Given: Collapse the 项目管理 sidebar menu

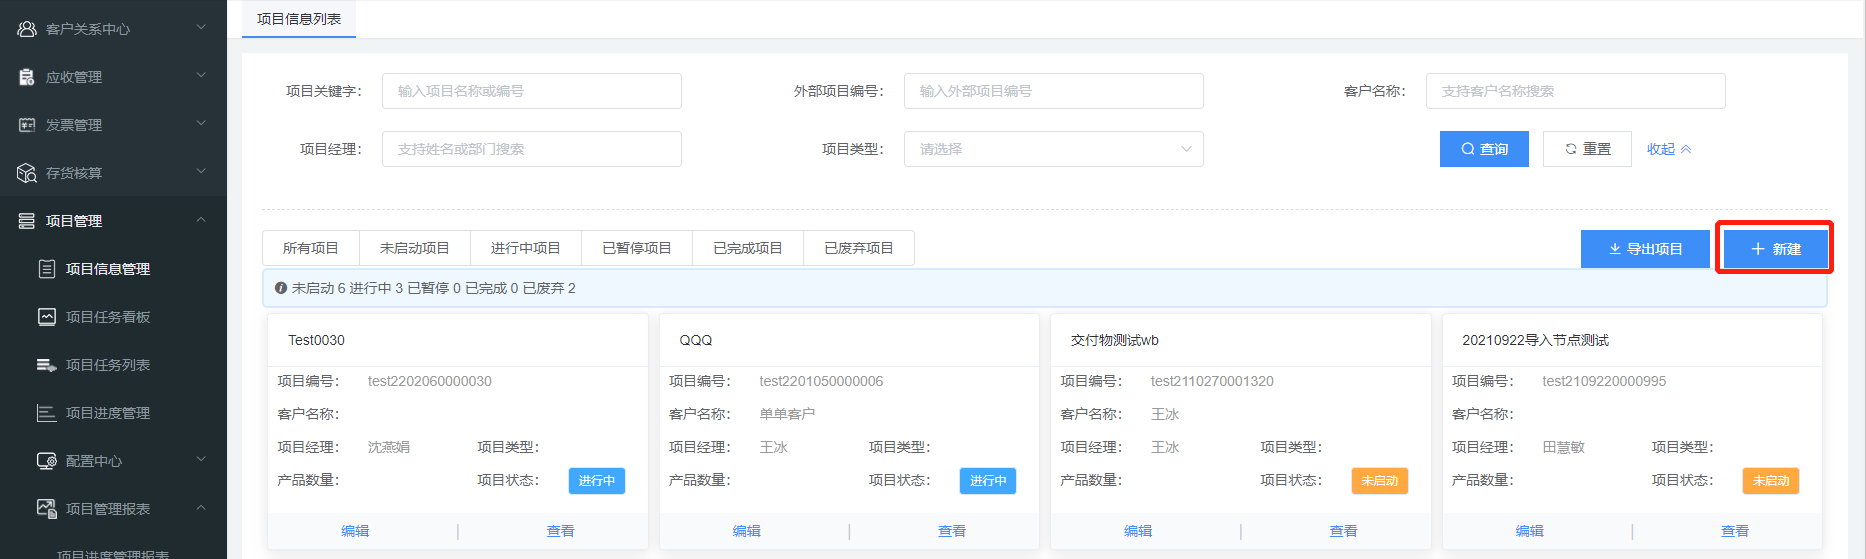Looking at the screenshot, I should pos(201,220).
